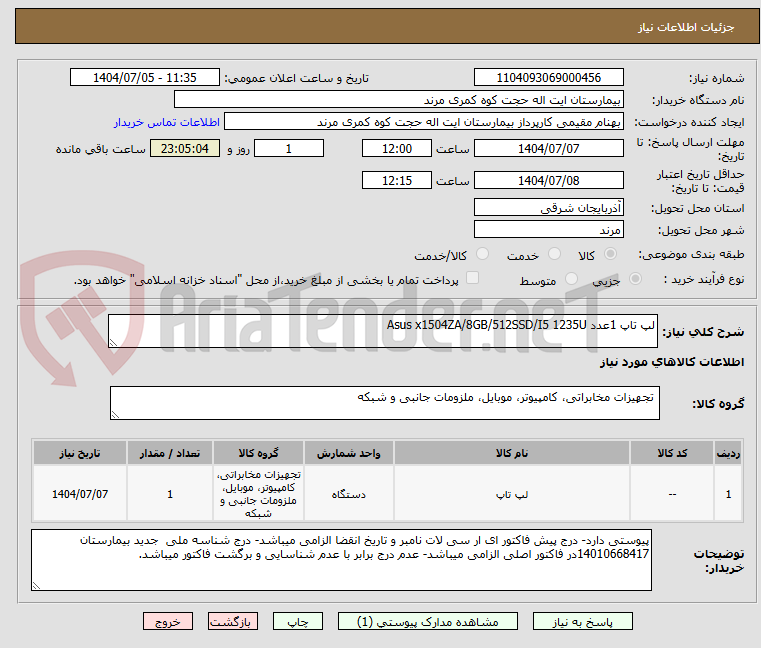Click the تاریخ نیاز column header
This screenshot has width=761, height=648.
point(80,453)
